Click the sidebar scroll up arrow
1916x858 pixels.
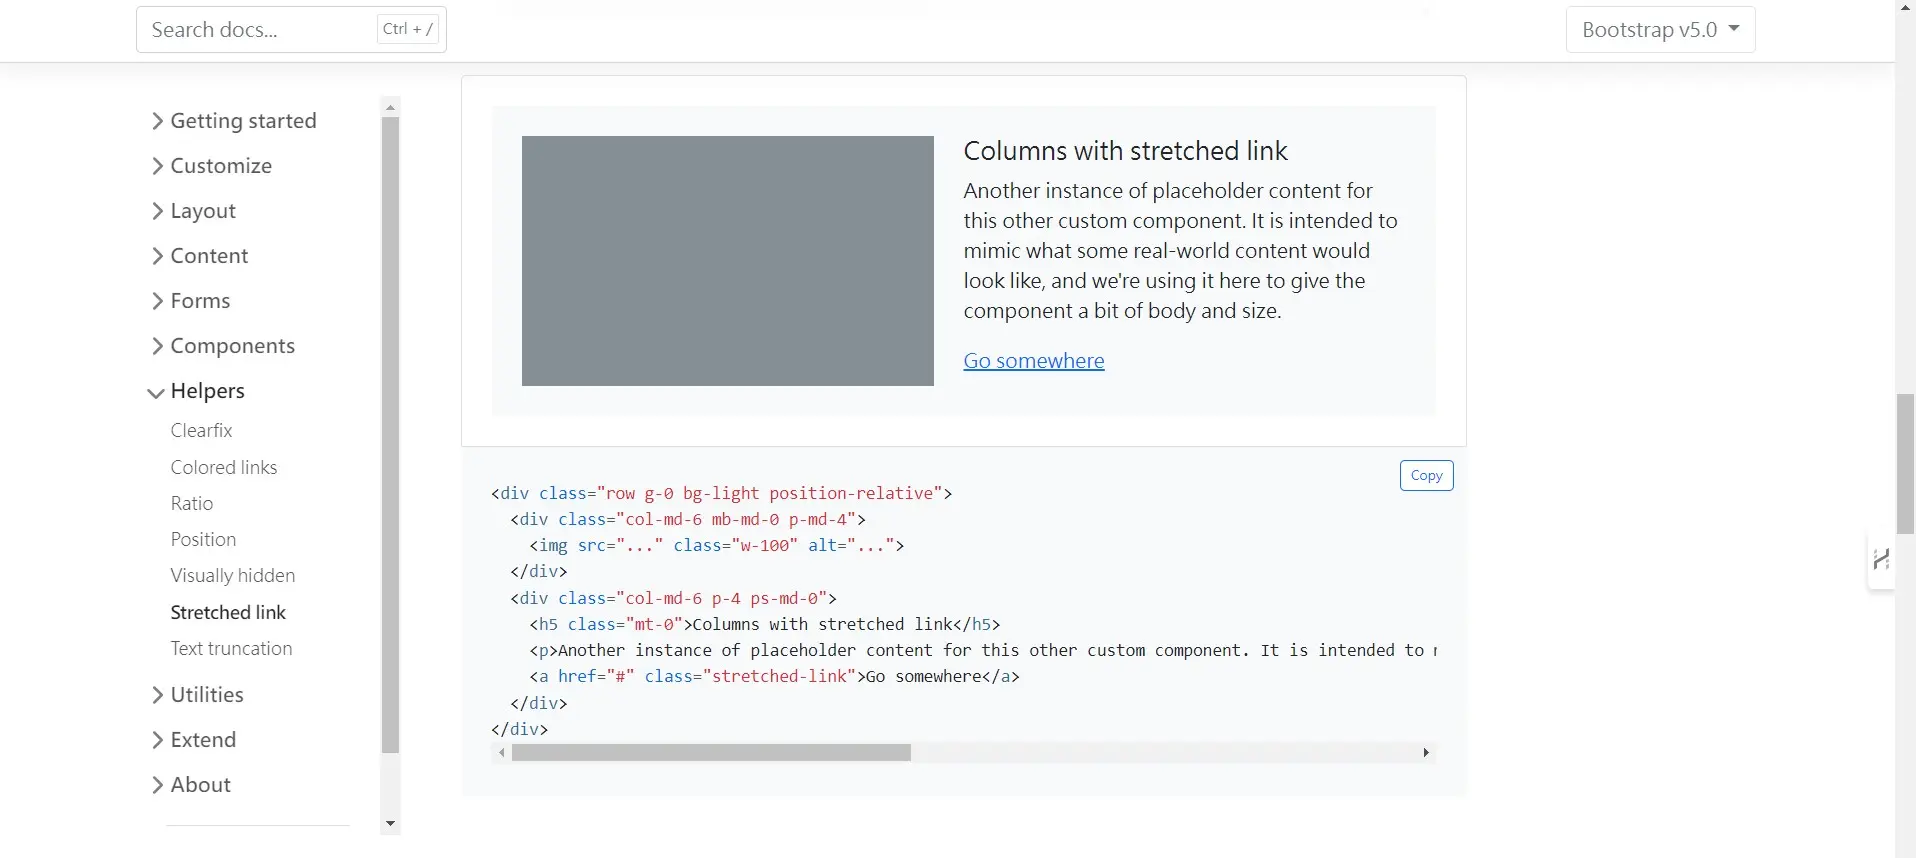(x=390, y=107)
